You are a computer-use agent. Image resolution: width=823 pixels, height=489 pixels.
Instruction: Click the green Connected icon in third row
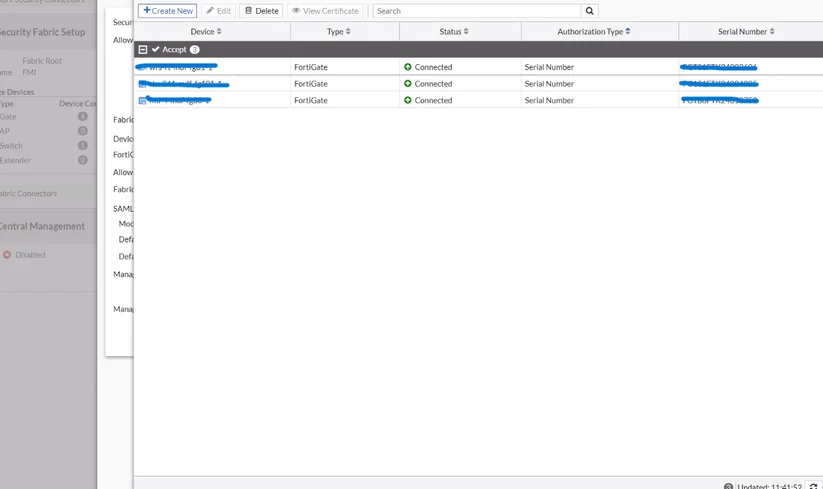pos(408,100)
